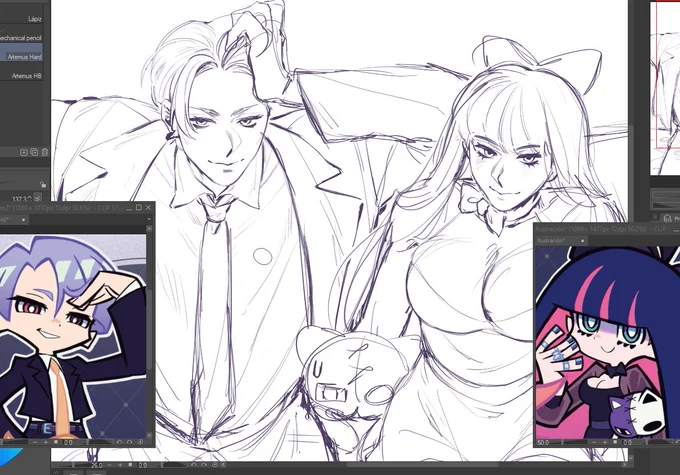
Task: Click the Ilustración window rotation angle field
Action: pyautogui.click(x=628, y=443)
